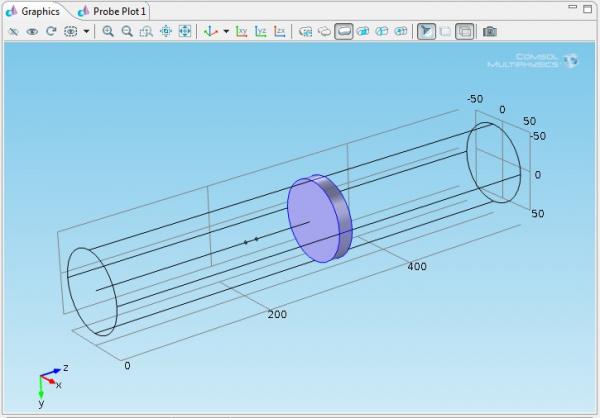This screenshot has height=418, width=600.
Task: Open the hidden objects view dropdown arrow
Action: coord(86,31)
